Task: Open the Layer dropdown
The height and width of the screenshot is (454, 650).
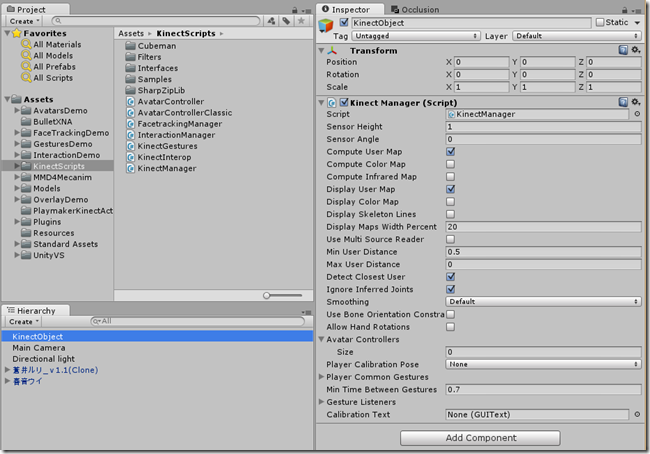Action: (577, 36)
